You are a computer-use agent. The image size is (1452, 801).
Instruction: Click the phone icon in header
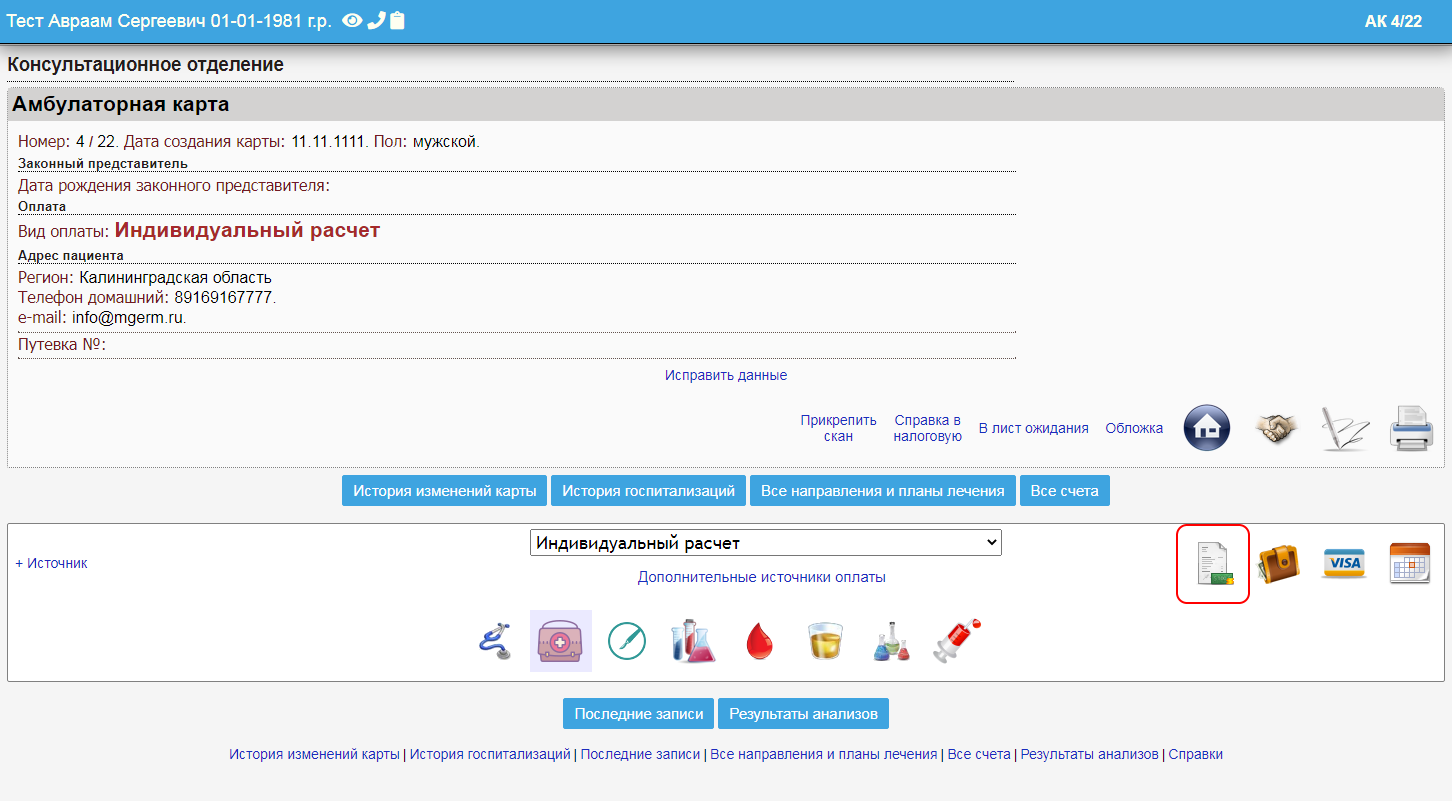[x=376, y=21]
